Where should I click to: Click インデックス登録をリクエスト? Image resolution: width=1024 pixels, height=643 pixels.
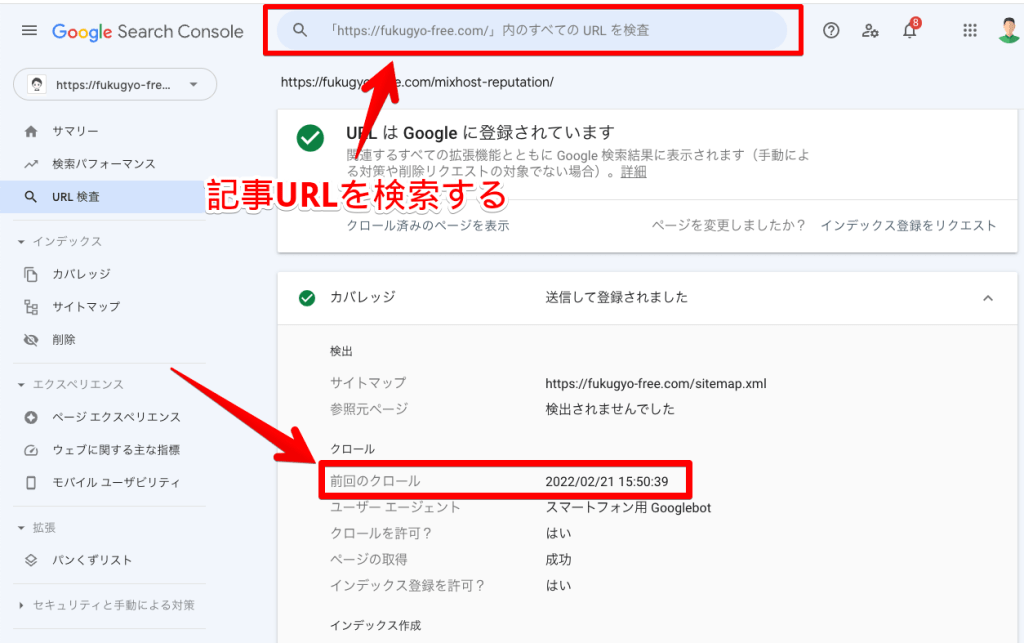click(908, 226)
